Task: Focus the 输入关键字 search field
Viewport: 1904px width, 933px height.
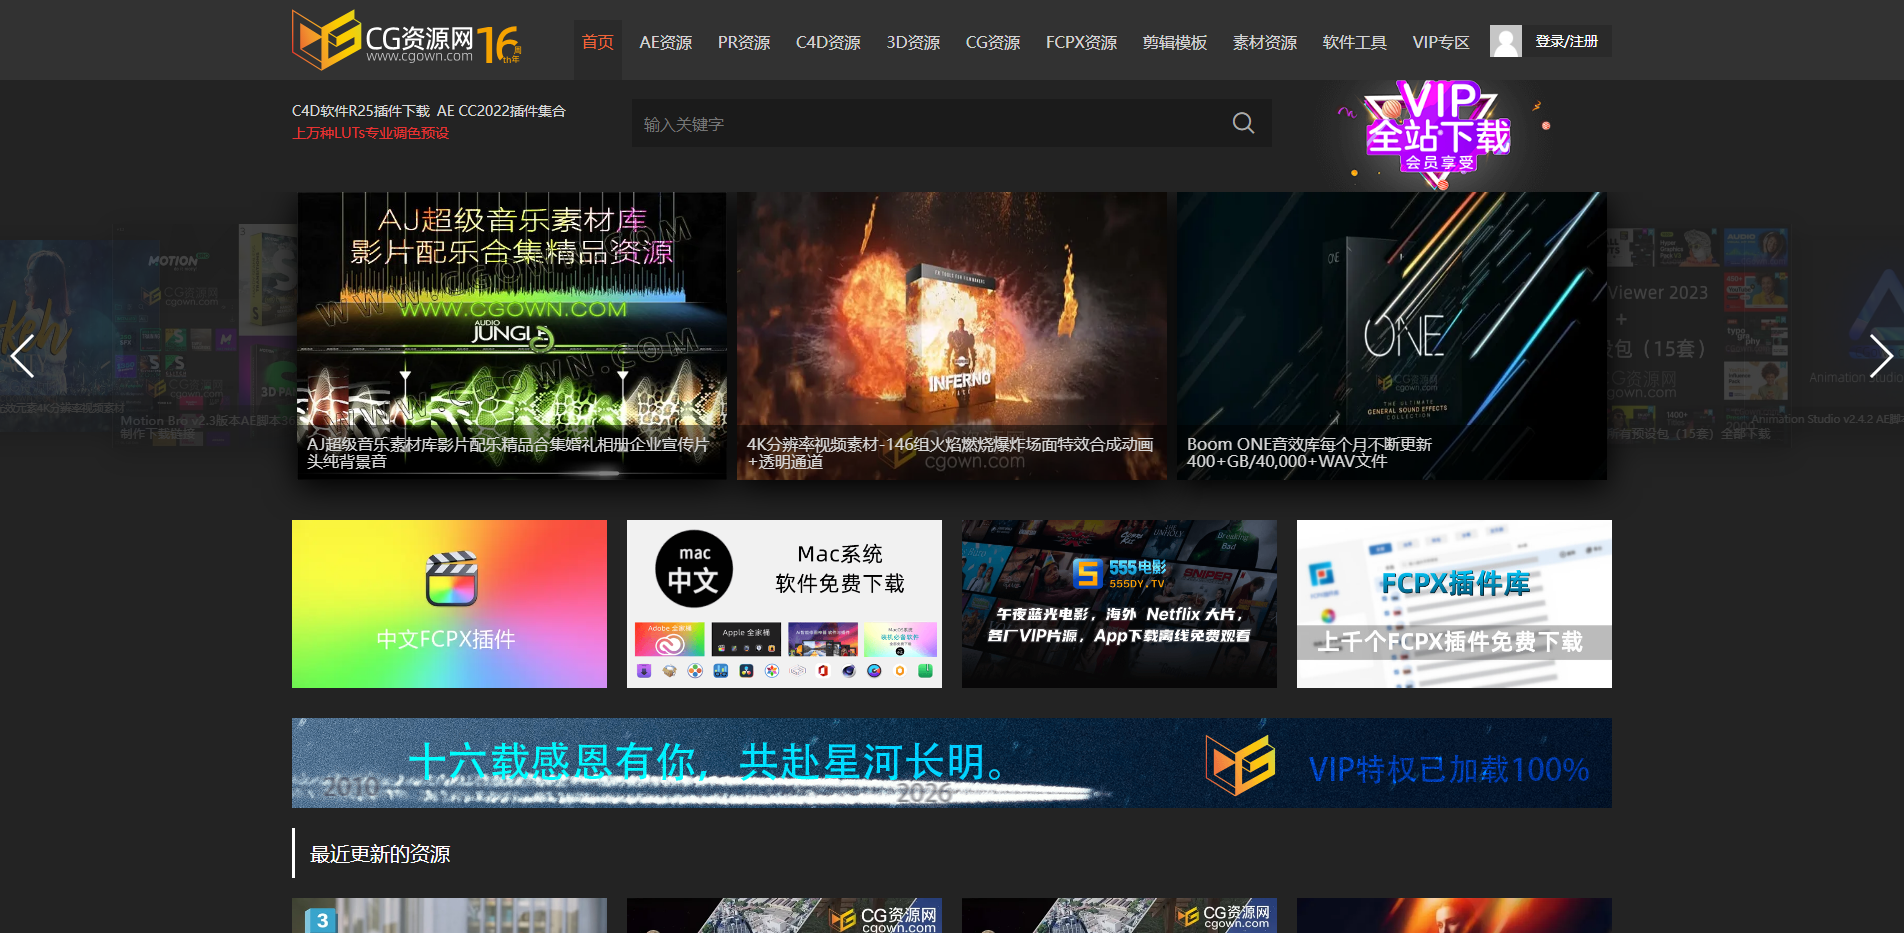Action: point(930,124)
